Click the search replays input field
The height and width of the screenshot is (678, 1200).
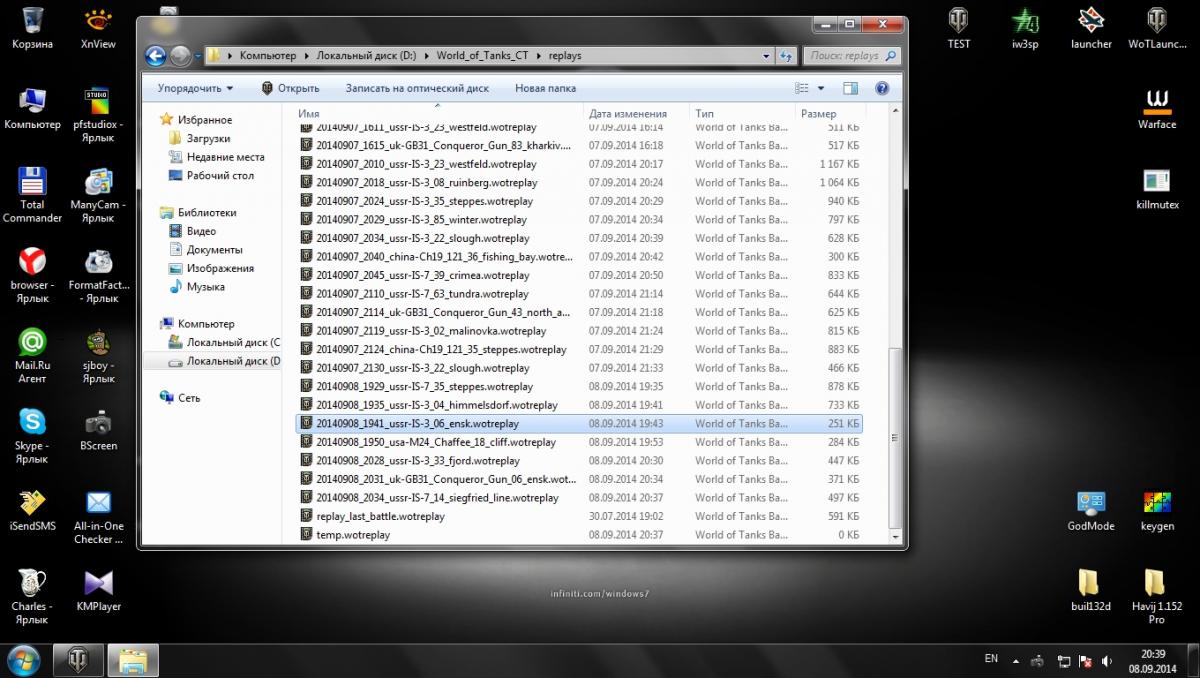tap(853, 56)
